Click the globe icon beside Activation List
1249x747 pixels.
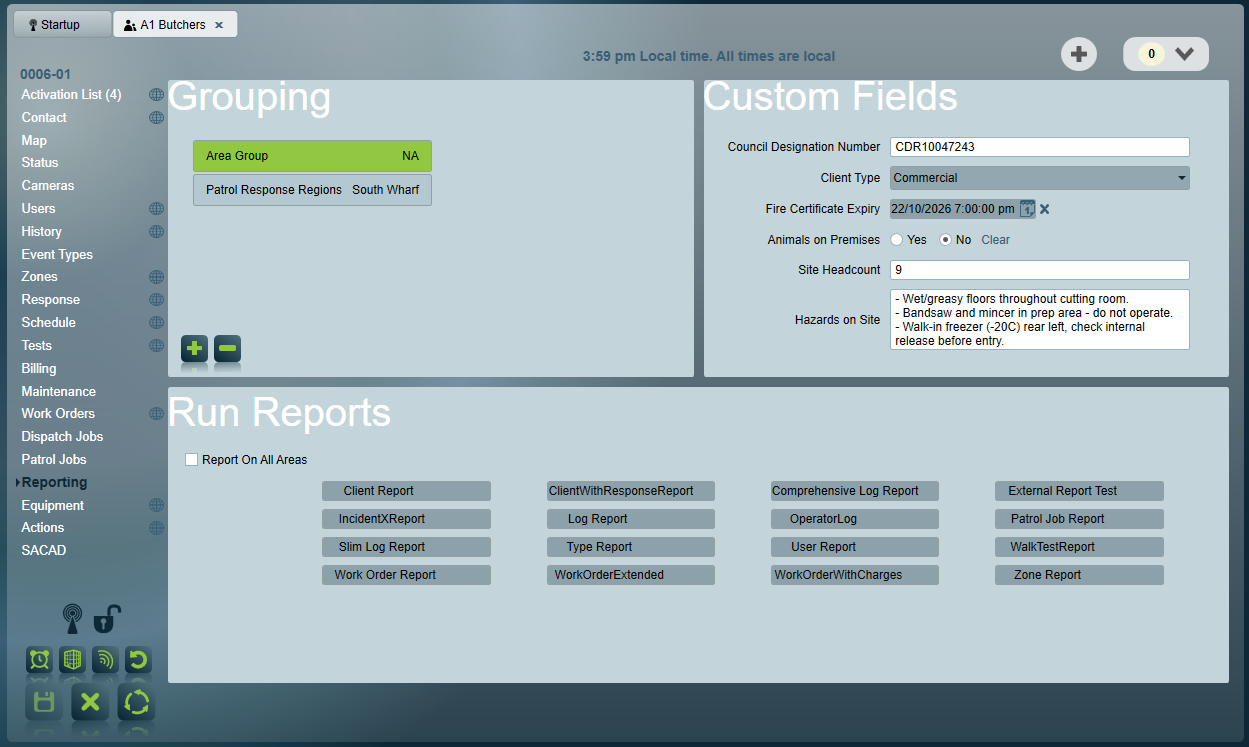156,95
